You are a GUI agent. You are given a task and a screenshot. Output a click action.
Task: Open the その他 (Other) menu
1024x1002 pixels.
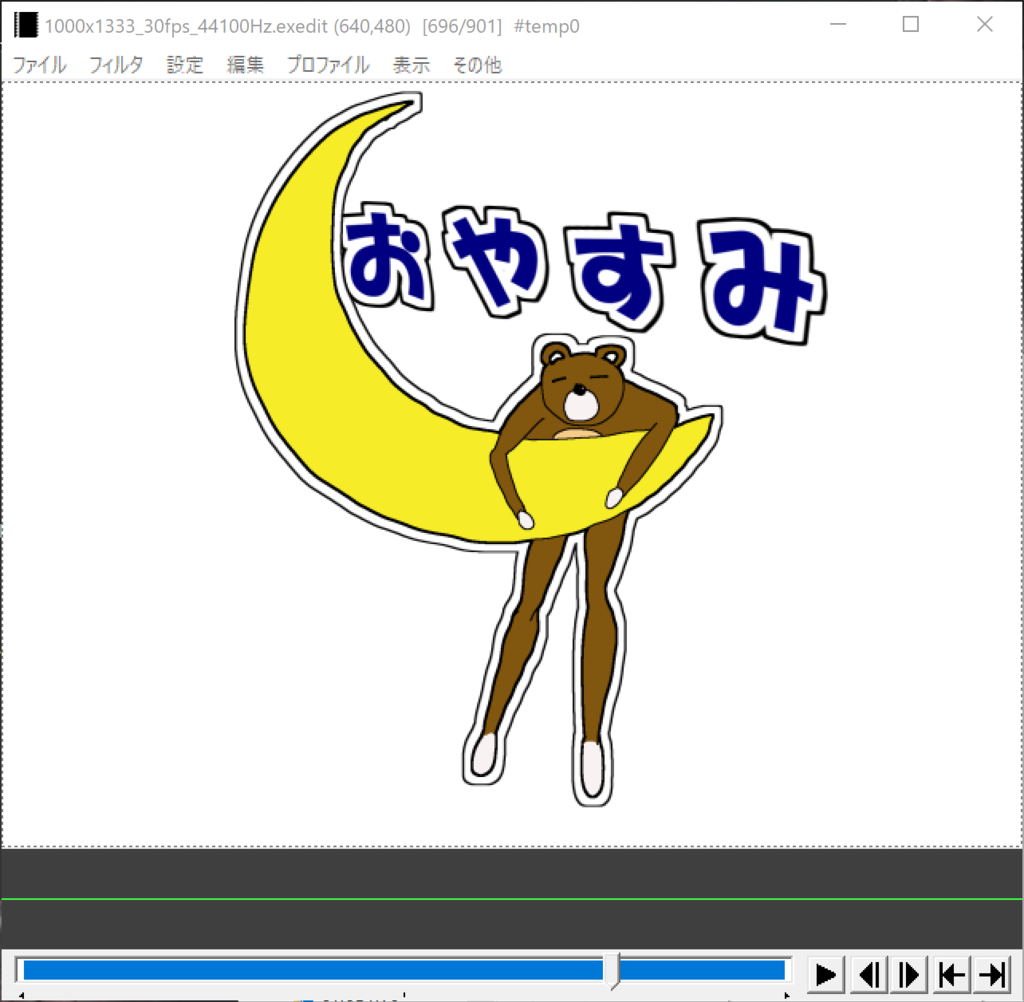[x=475, y=64]
